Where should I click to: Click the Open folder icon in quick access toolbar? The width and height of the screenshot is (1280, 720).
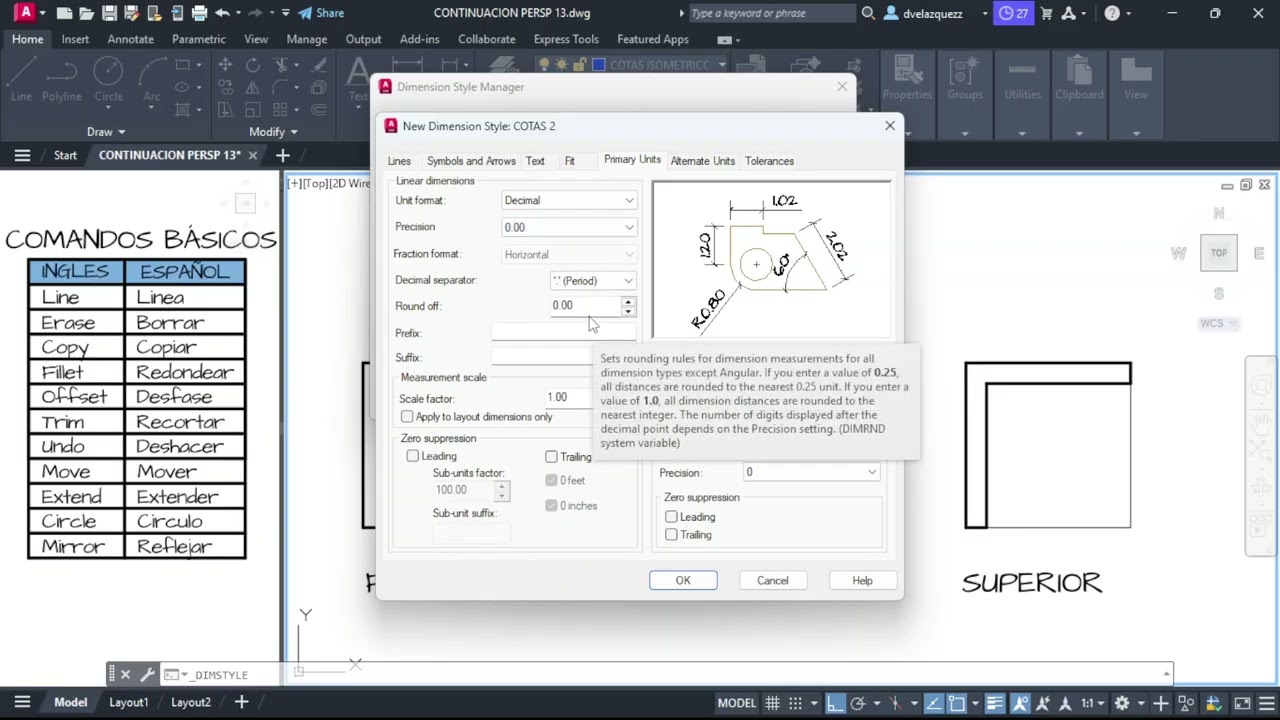point(87,13)
